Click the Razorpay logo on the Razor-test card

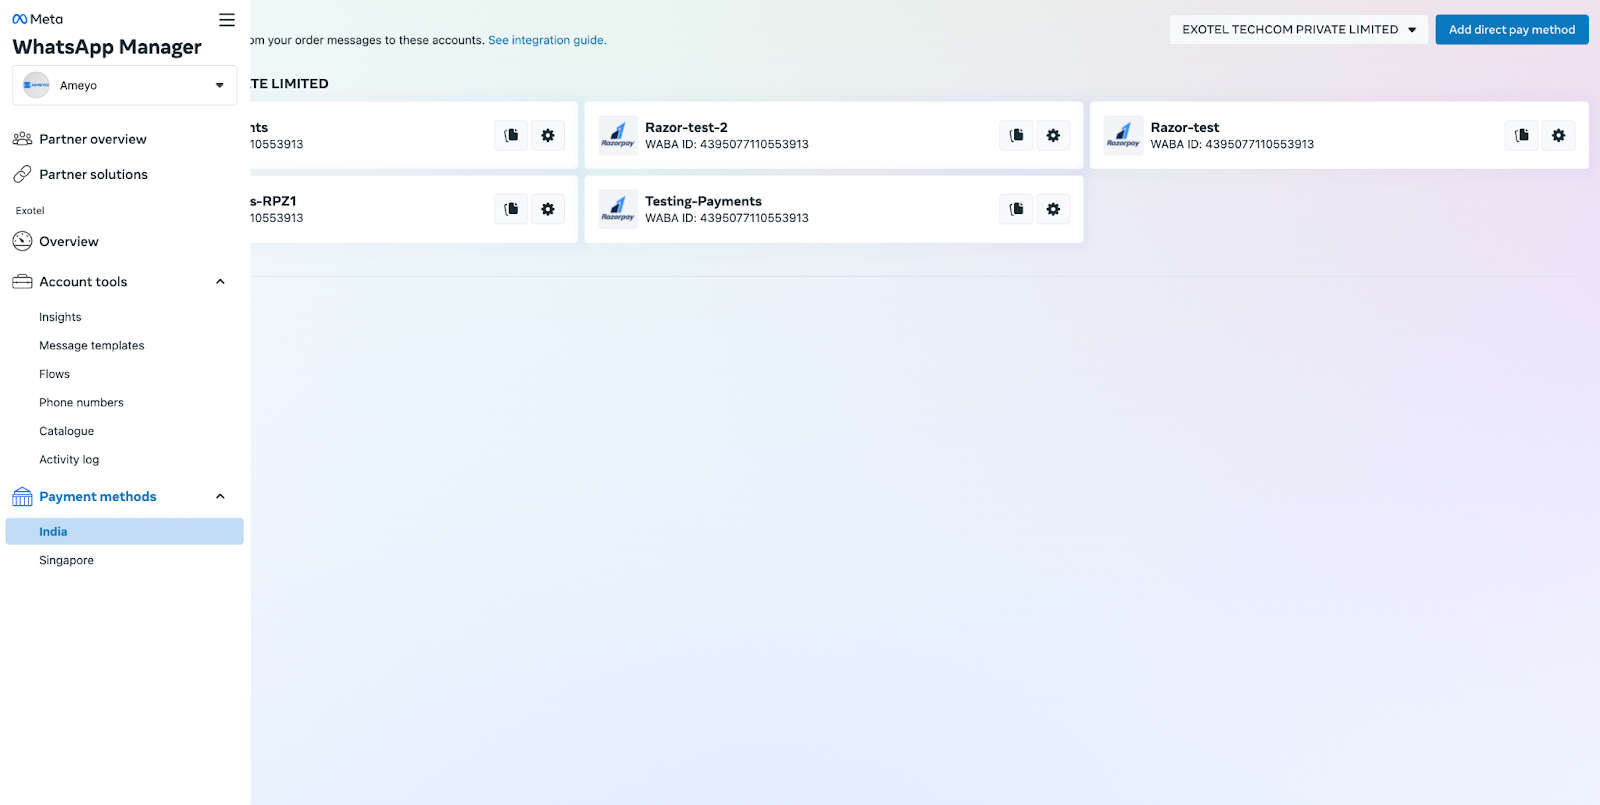pyautogui.click(x=1123, y=135)
